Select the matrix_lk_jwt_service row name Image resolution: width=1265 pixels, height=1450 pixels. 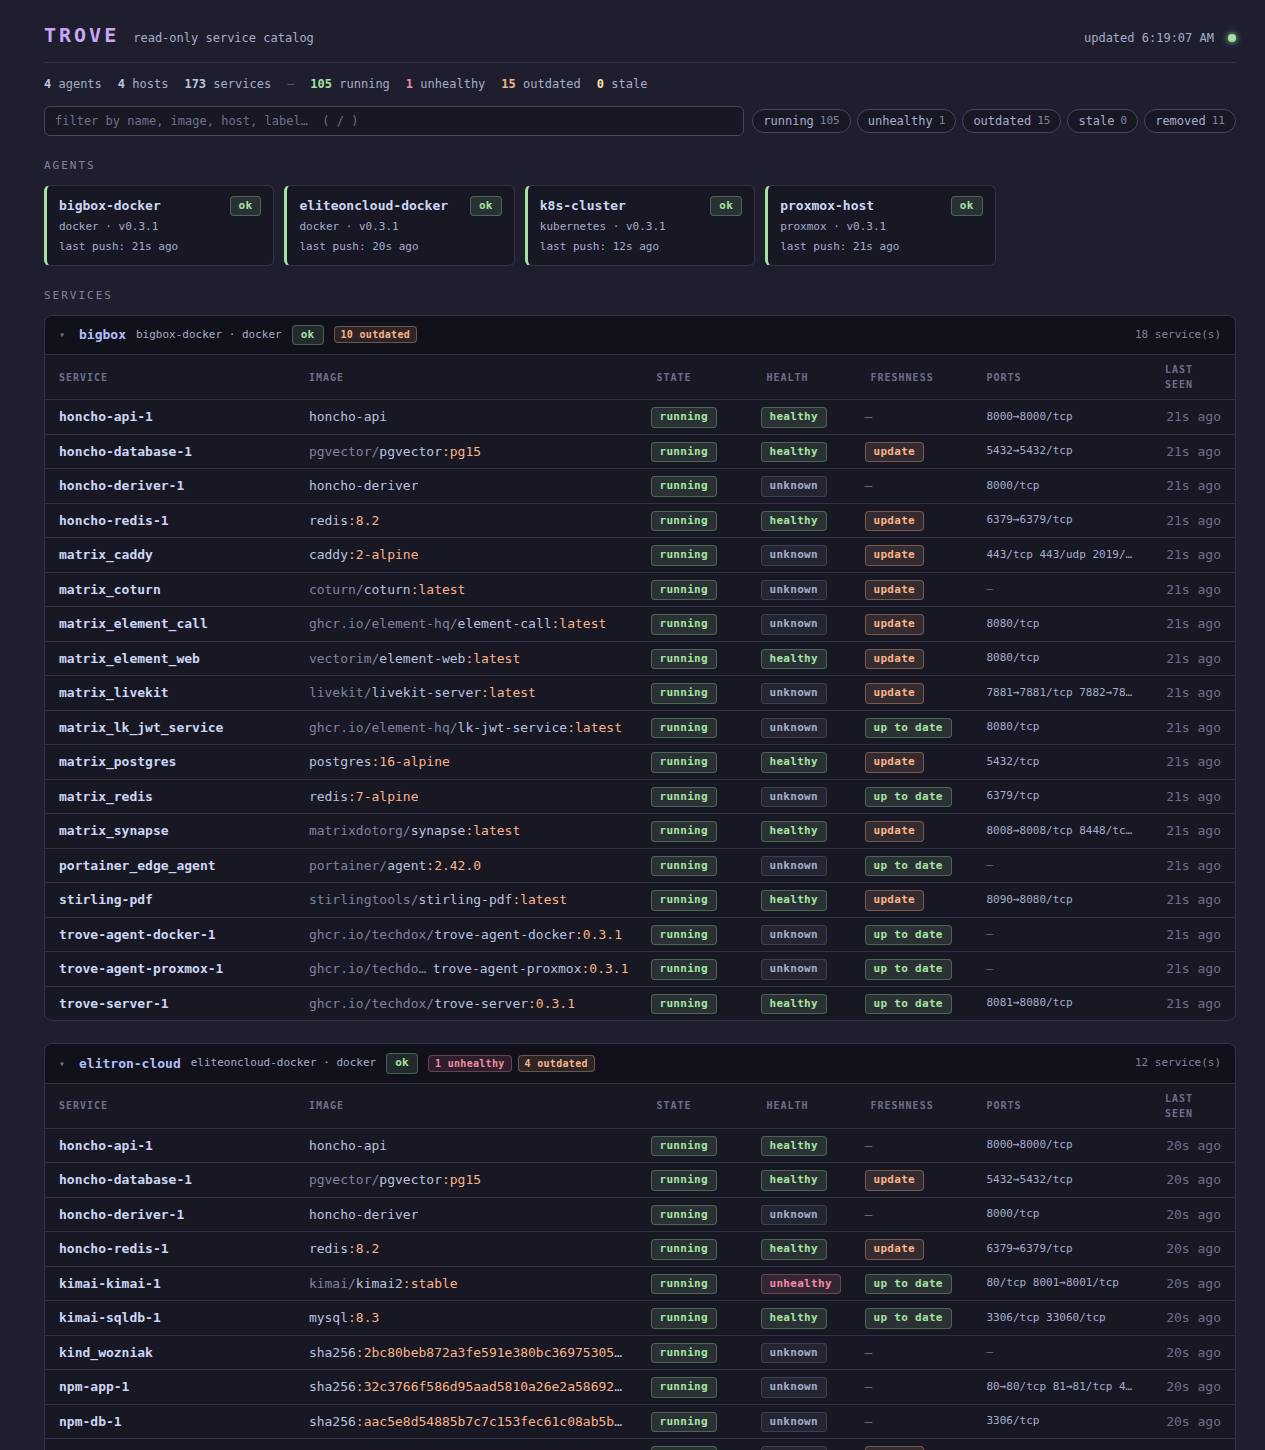[x=141, y=728]
